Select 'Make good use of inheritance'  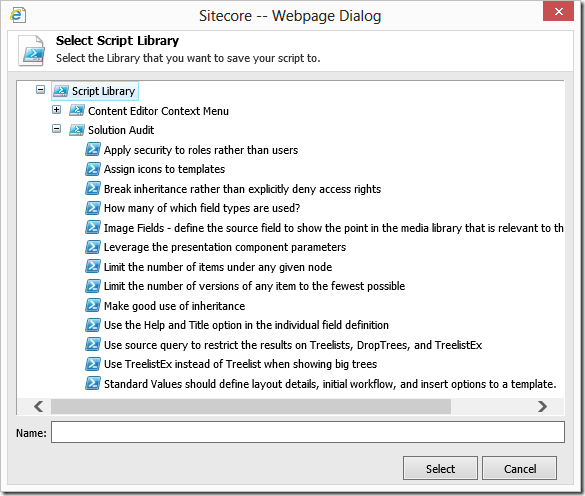(174, 306)
